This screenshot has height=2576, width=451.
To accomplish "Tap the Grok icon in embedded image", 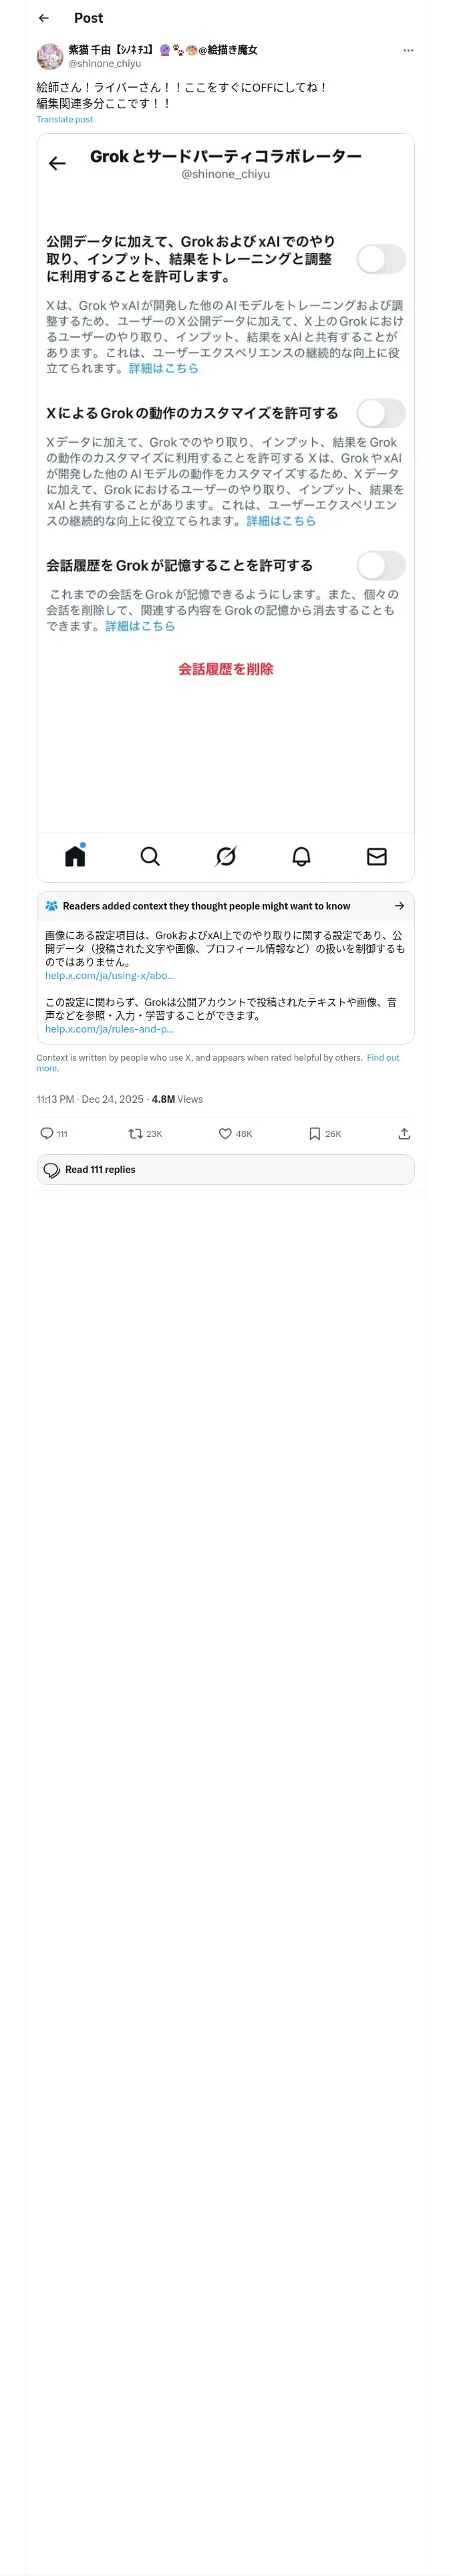I will [x=226, y=856].
